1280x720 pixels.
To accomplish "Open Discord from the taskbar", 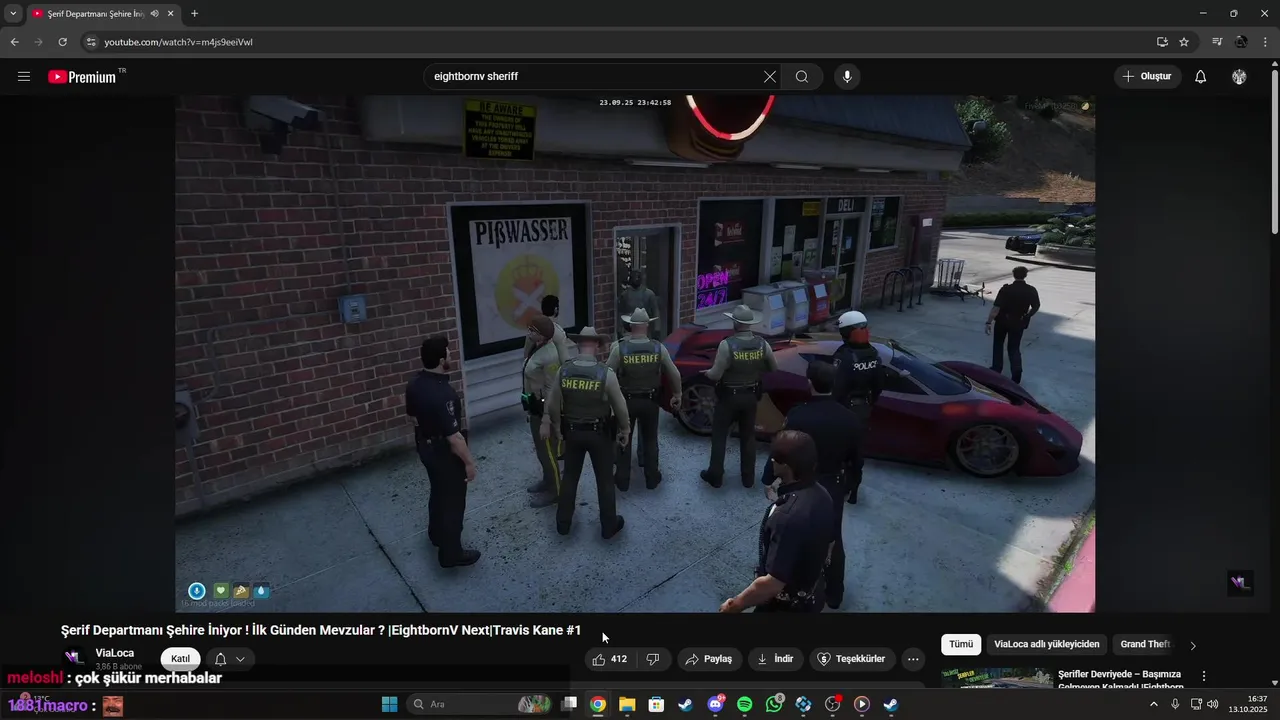I will point(715,704).
